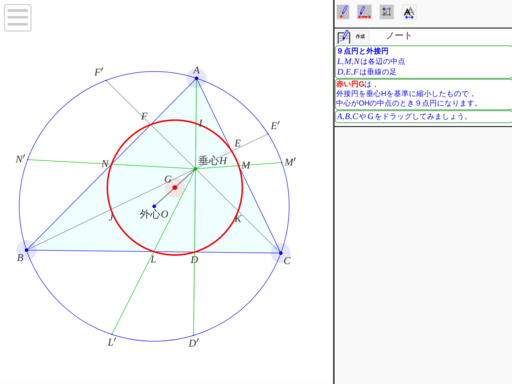
Task: Click vertex A of the triangle
Action: tap(196, 78)
